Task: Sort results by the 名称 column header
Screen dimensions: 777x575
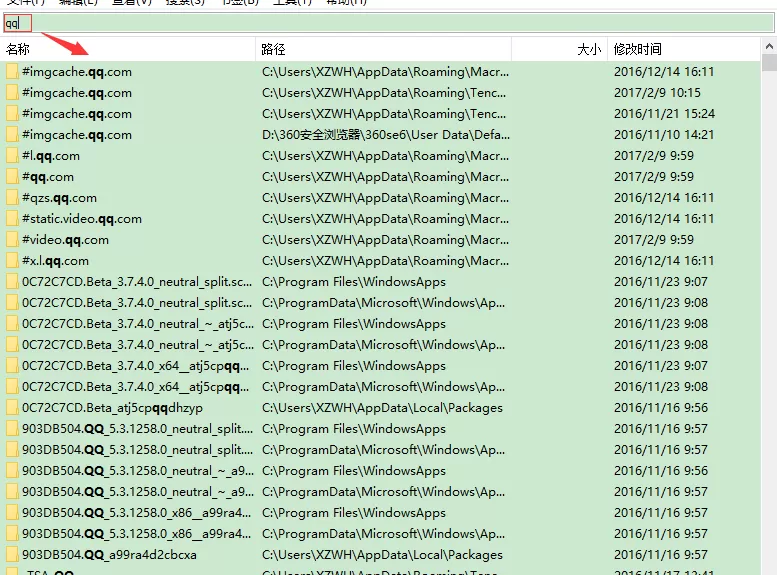Action: (x=128, y=49)
